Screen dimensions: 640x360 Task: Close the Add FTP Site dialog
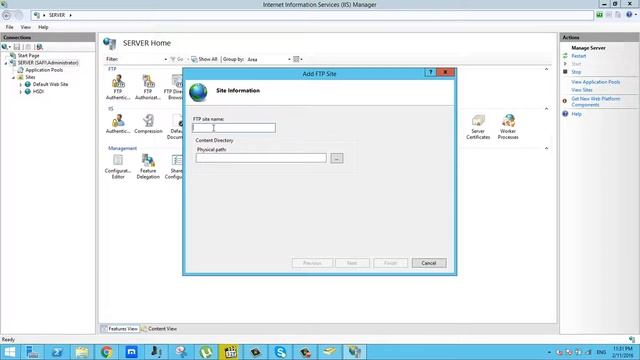[445, 73]
